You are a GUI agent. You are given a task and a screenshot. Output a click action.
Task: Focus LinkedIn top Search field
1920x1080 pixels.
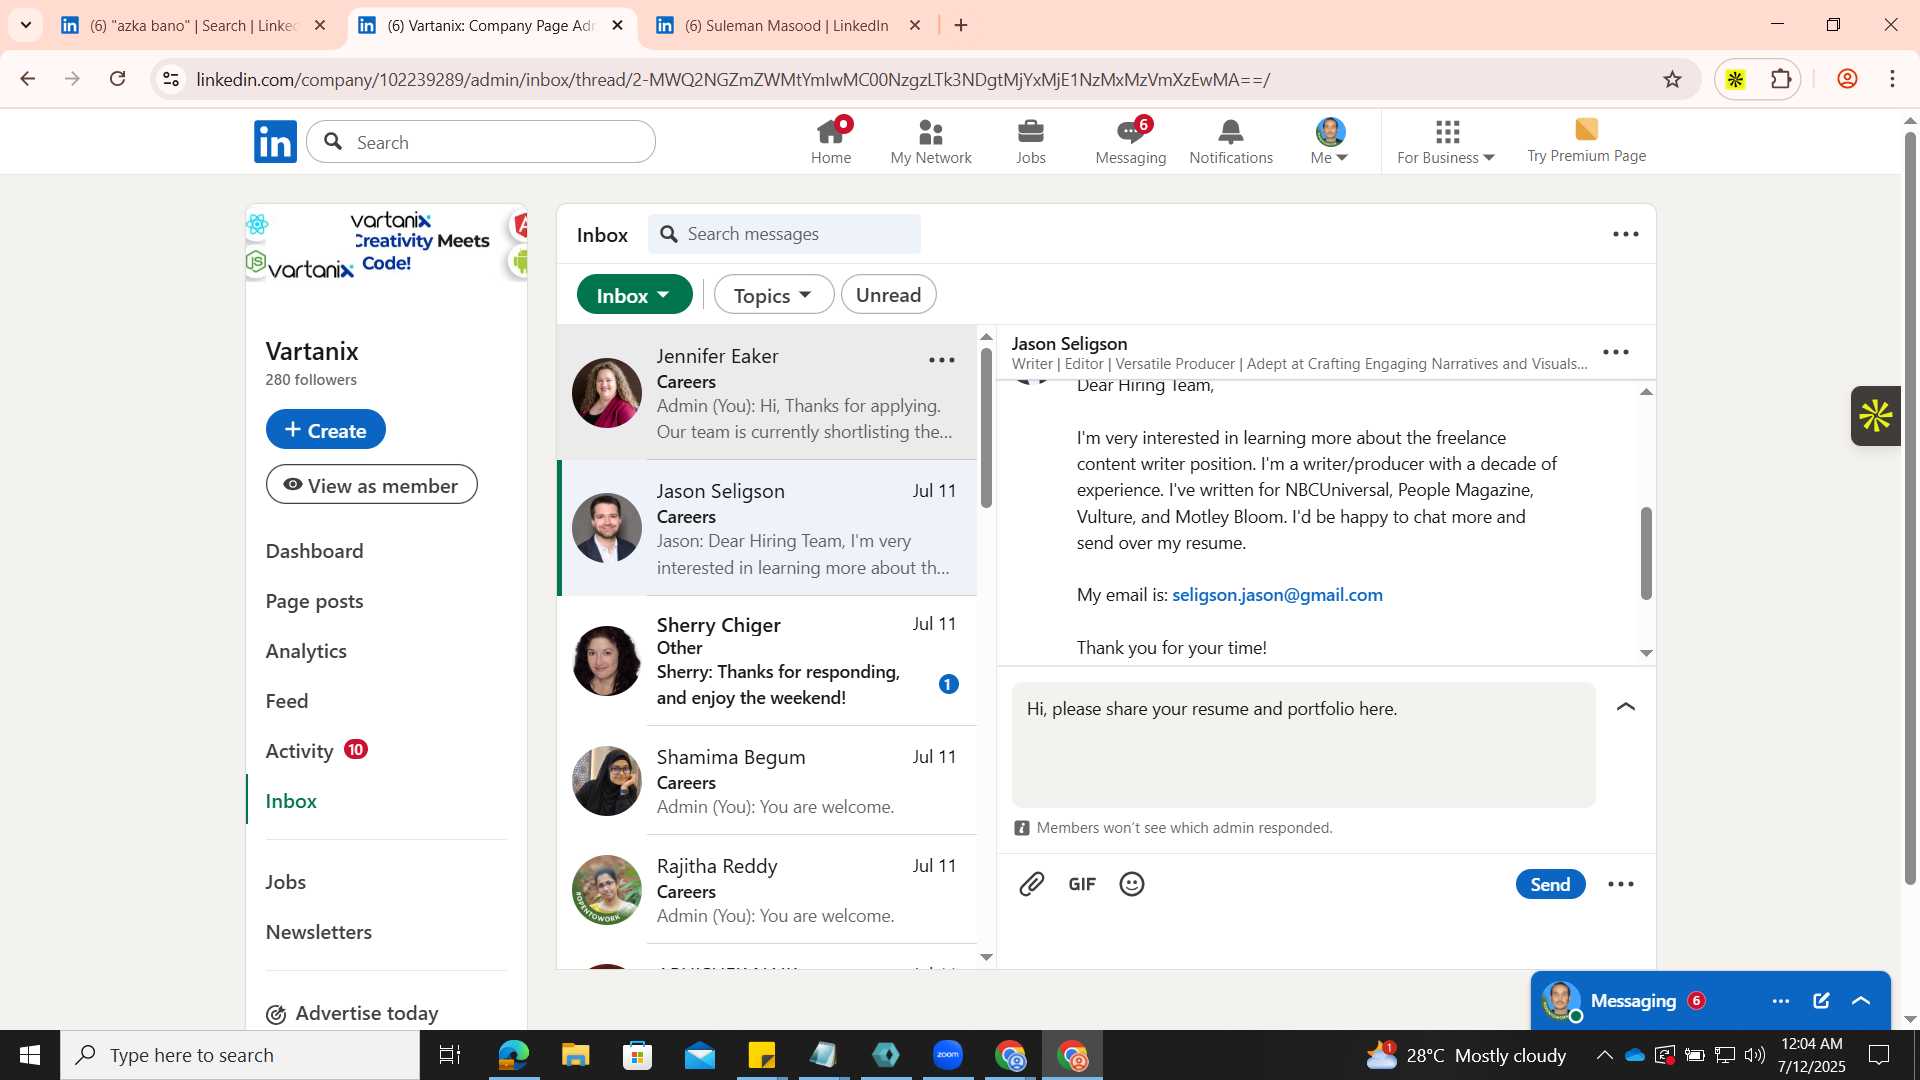(x=481, y=142)
